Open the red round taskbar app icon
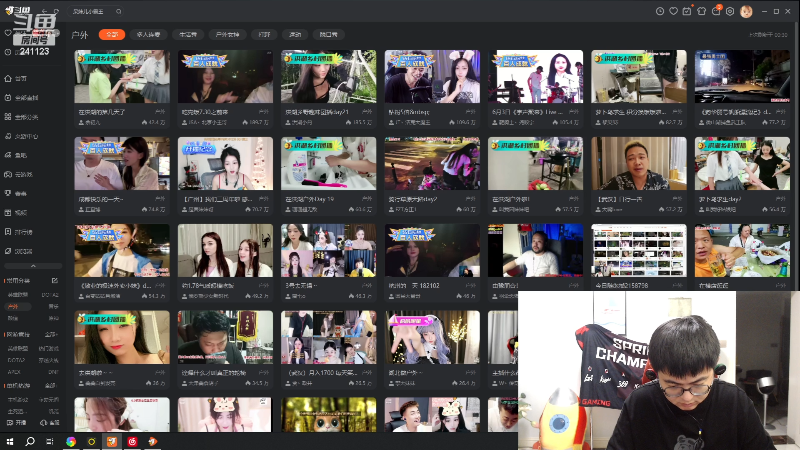The image size is (800, 450). [132, 441]
